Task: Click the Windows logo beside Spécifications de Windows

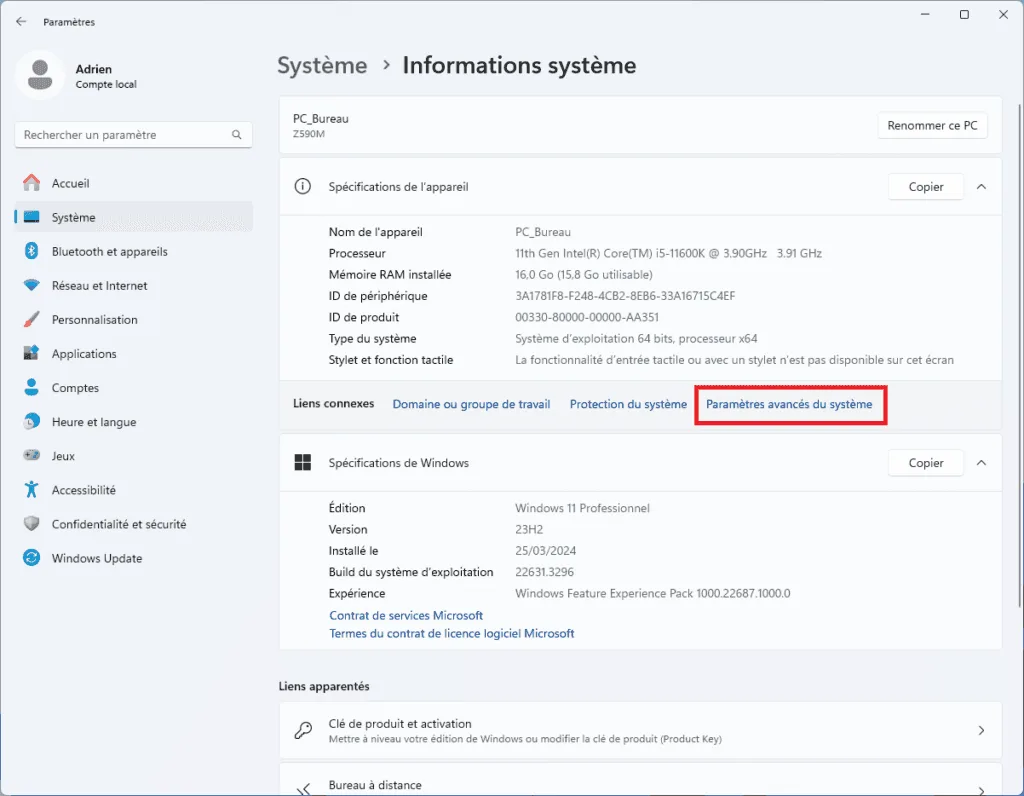Action: [x=302, y=462]
